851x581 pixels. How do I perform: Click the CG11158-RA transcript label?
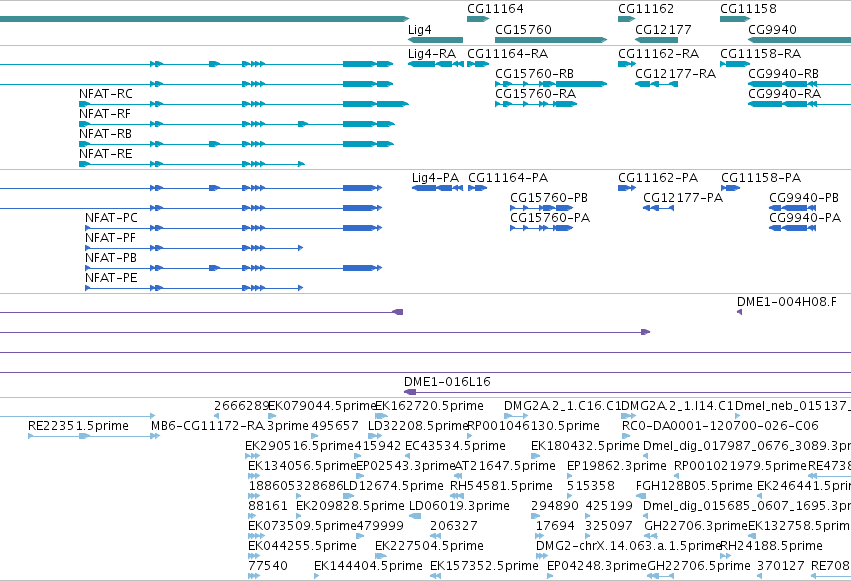[760, 54]
